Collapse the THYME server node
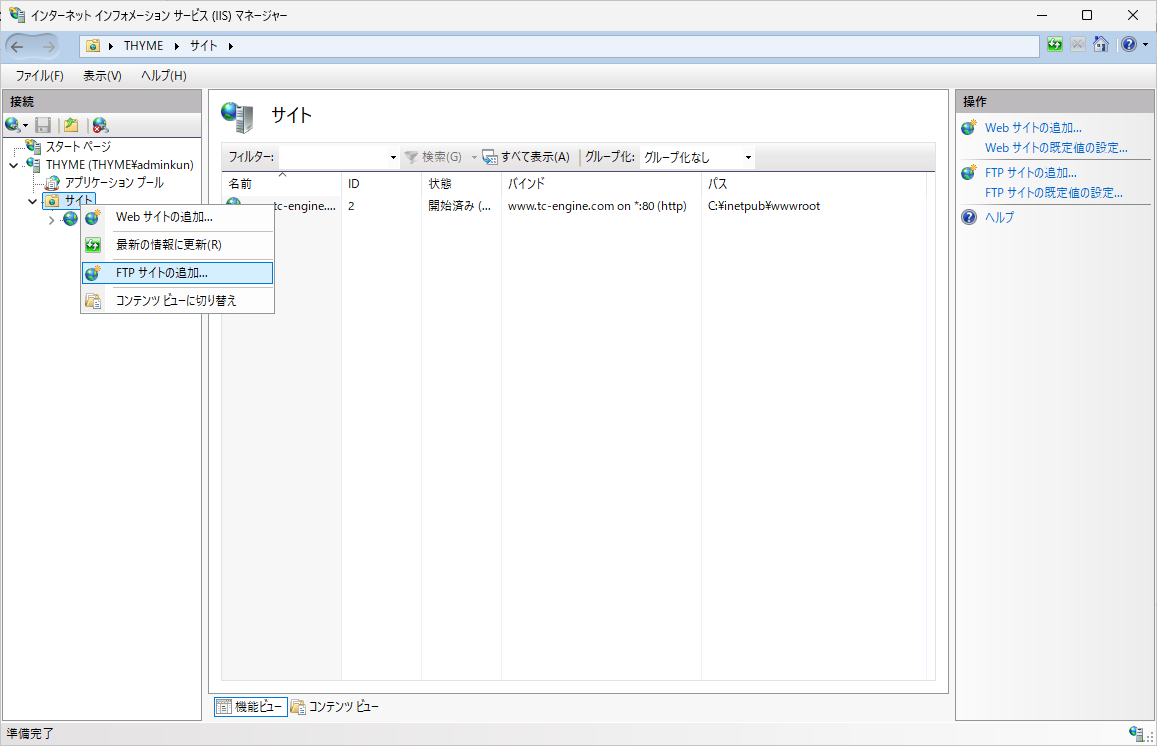 coord(13,165)
